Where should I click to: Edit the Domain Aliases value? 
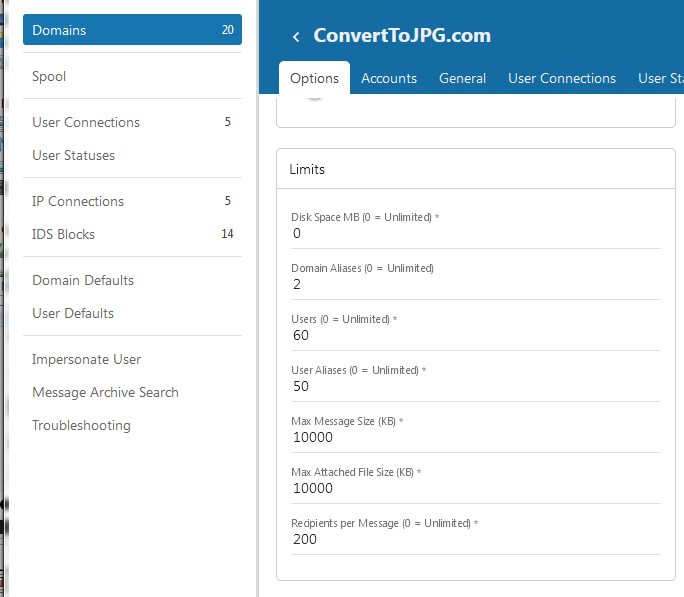pyautogui.click(x=475, y=285)
